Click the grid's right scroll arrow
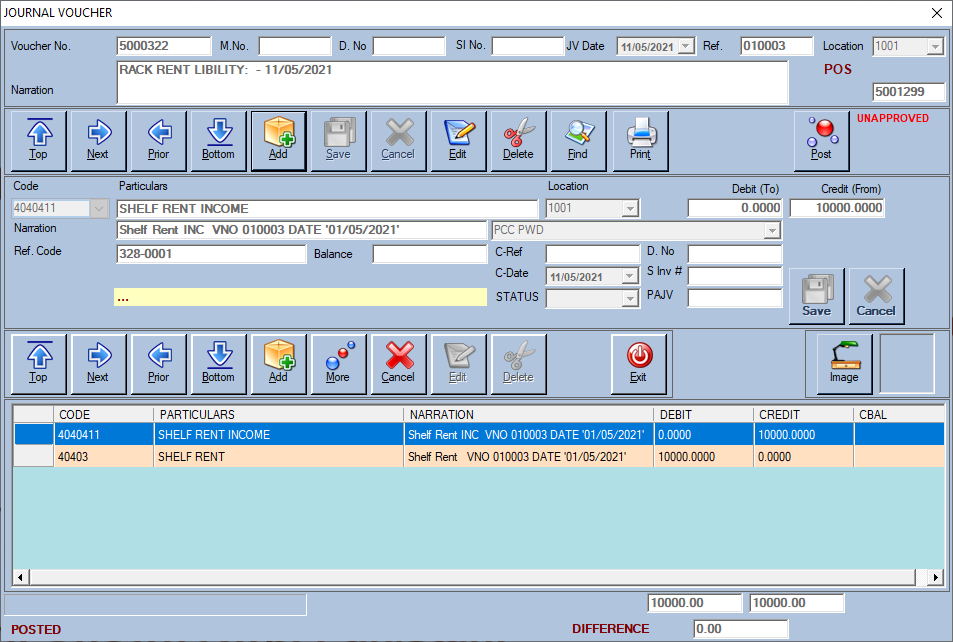Image resolution: width=953 pixels, height=642 pixels. tap(935, 577)
